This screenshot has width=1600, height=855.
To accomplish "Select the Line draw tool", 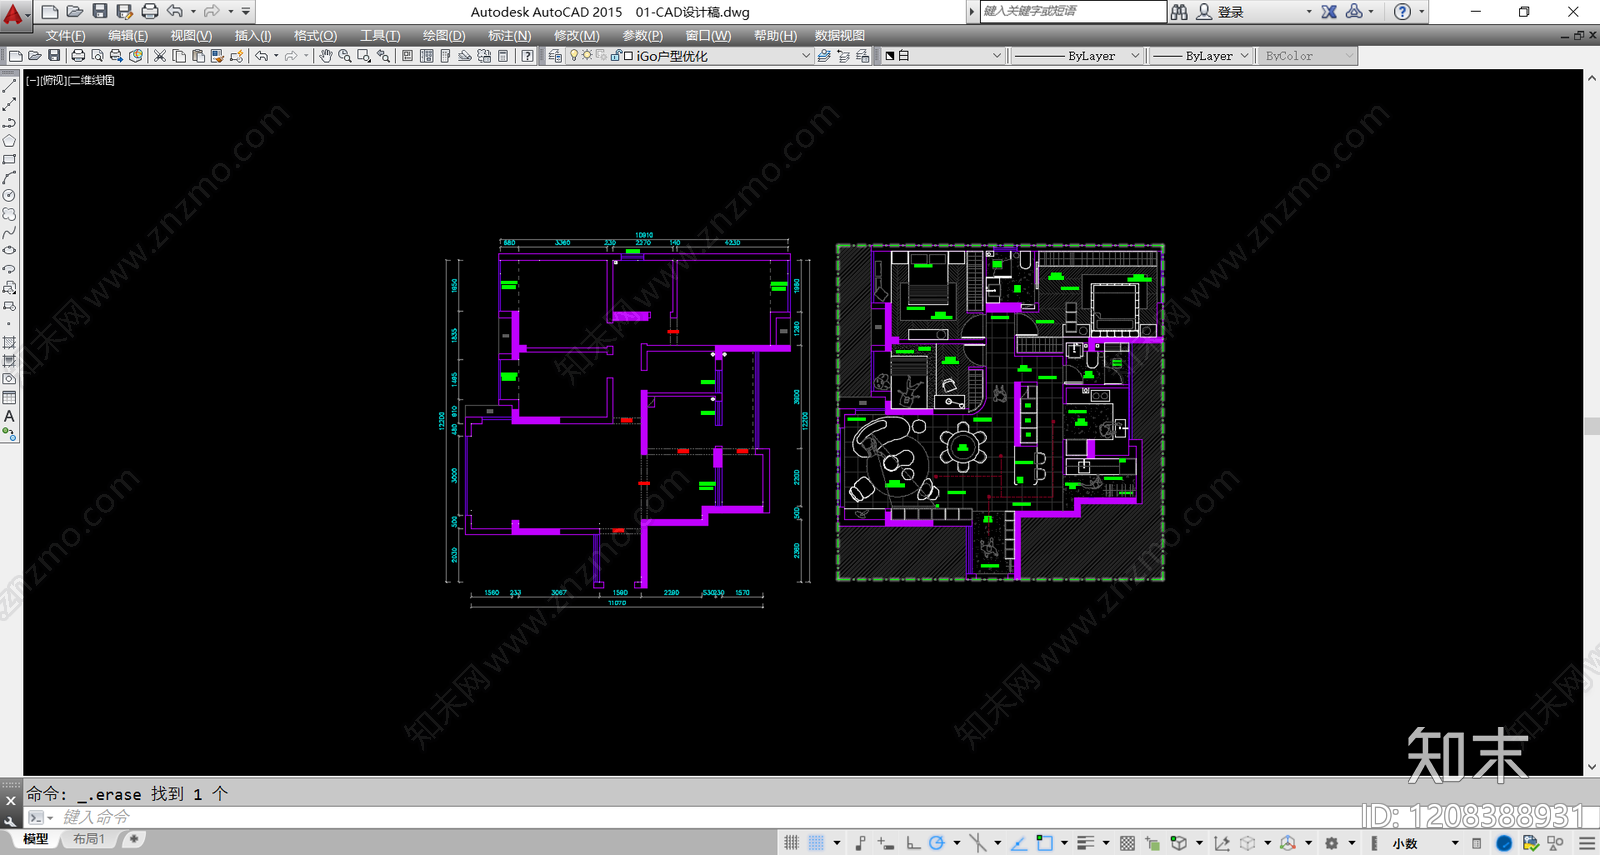I will pos(9,86).
